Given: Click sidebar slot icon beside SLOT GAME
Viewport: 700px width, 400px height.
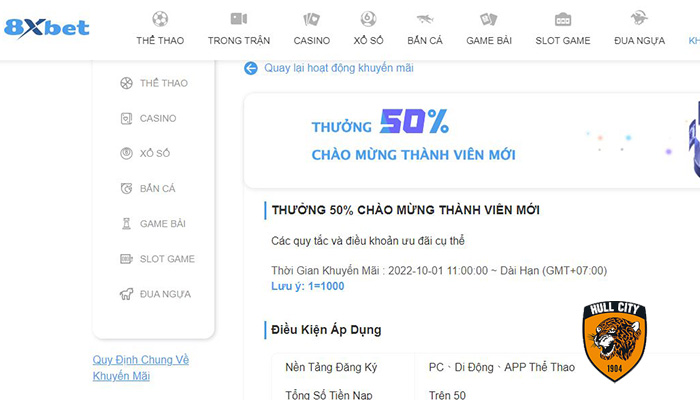Looking at the screenshot, I should pos(126,259).
